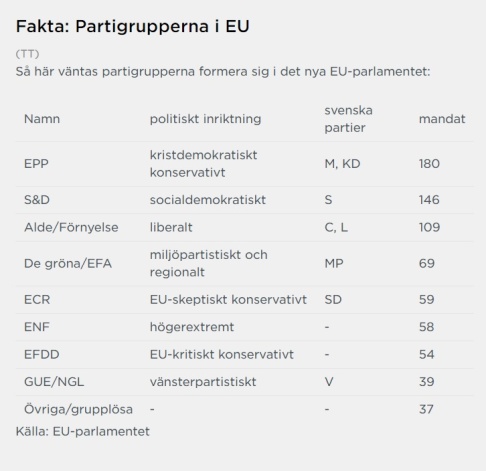Click the heading Fakta: Partigrupperna i EU
Image resolution: width=486 pixels, height=471 pixels.
coord(133,27)
